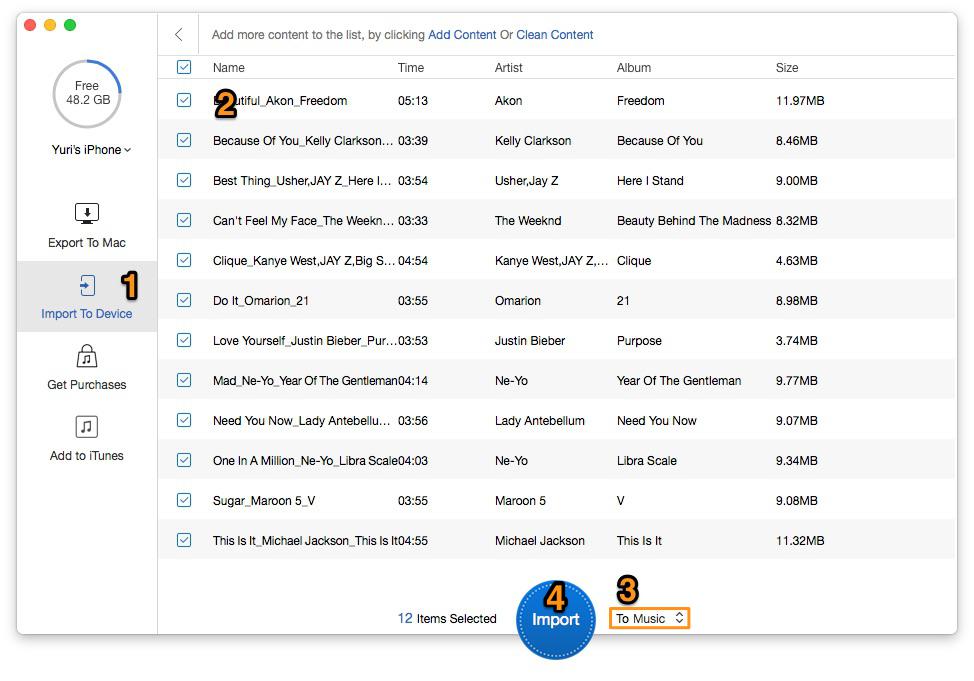Image resolution: width=974 pixels, height=681 pixels.
Task: Click time cell '05:13'
Action: 413,101
